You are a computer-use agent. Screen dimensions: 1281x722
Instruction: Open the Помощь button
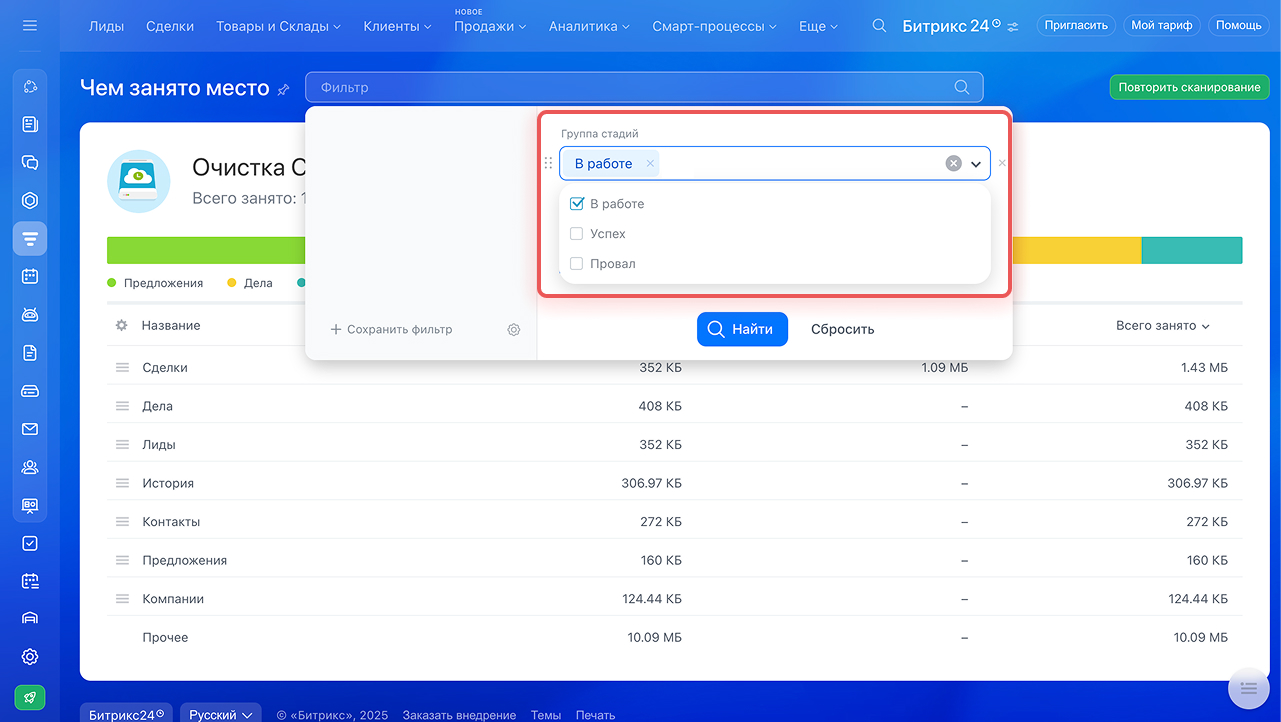pyautogui.click(x=1239, y=25)
